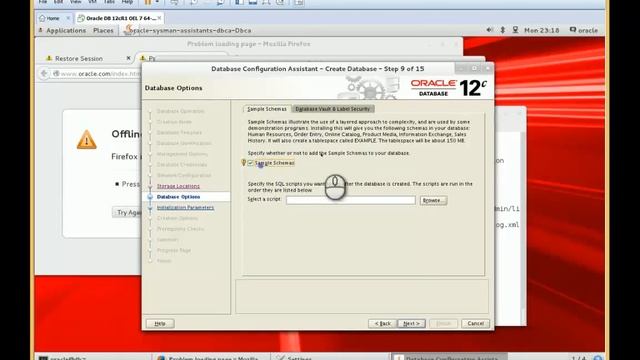Cancel the database creation wizard

476,323
